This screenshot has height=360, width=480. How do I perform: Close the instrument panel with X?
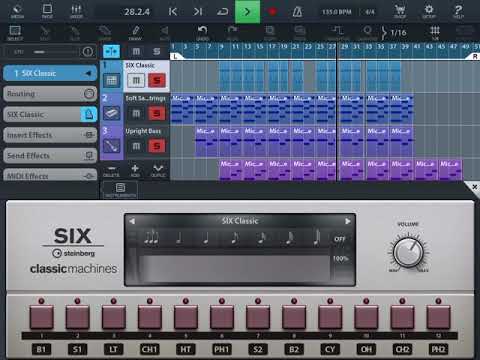[475, 187]
